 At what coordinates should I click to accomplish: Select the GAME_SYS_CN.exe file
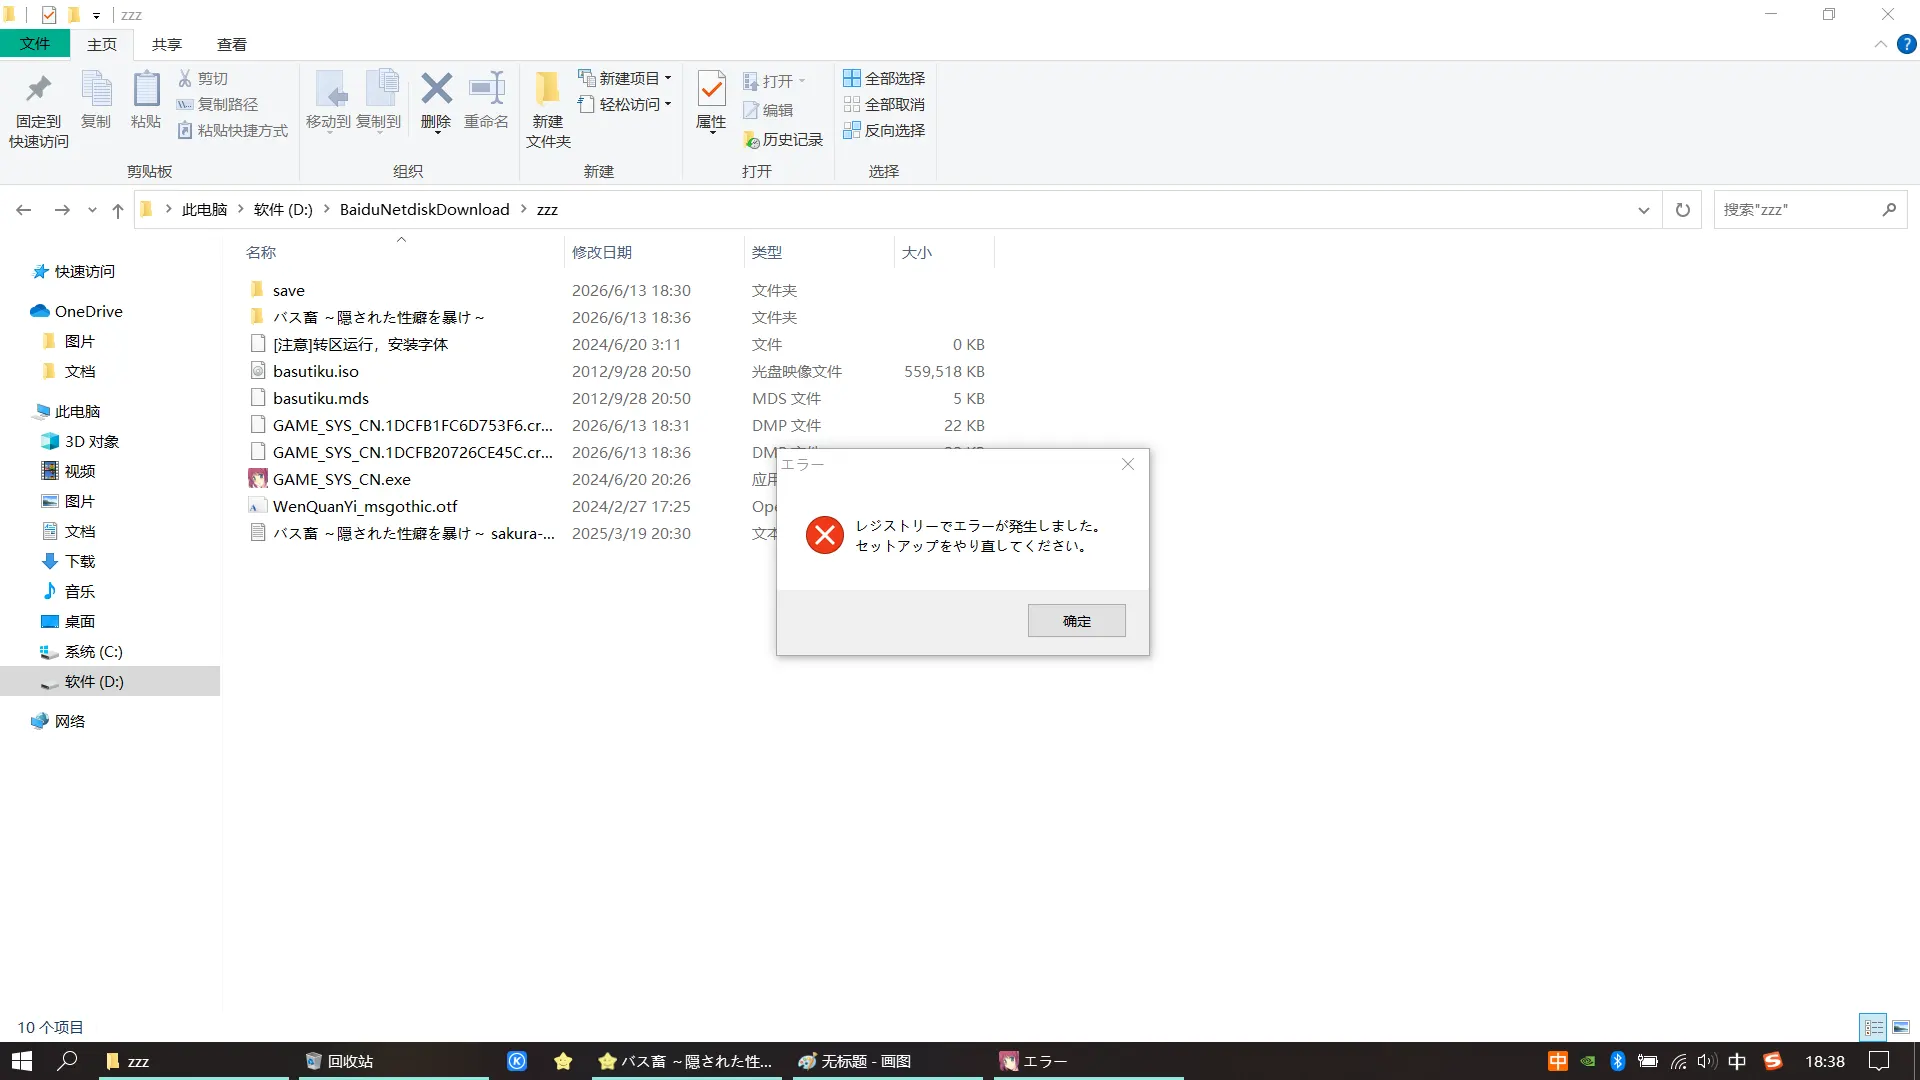[x=342, y=479]
